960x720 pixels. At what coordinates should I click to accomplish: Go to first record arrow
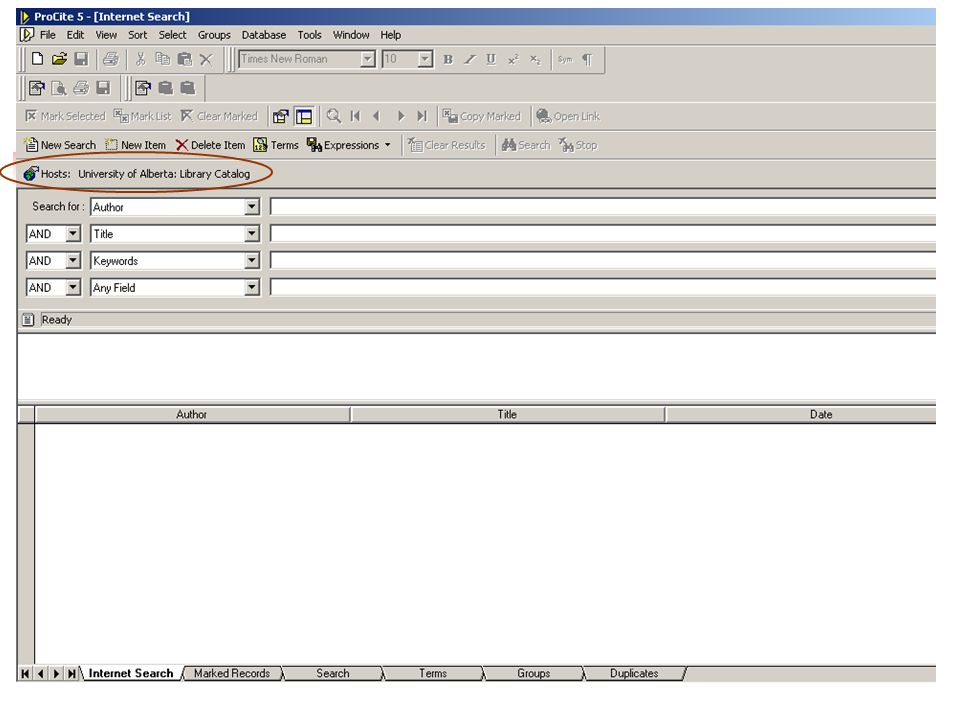pos(355,116)
